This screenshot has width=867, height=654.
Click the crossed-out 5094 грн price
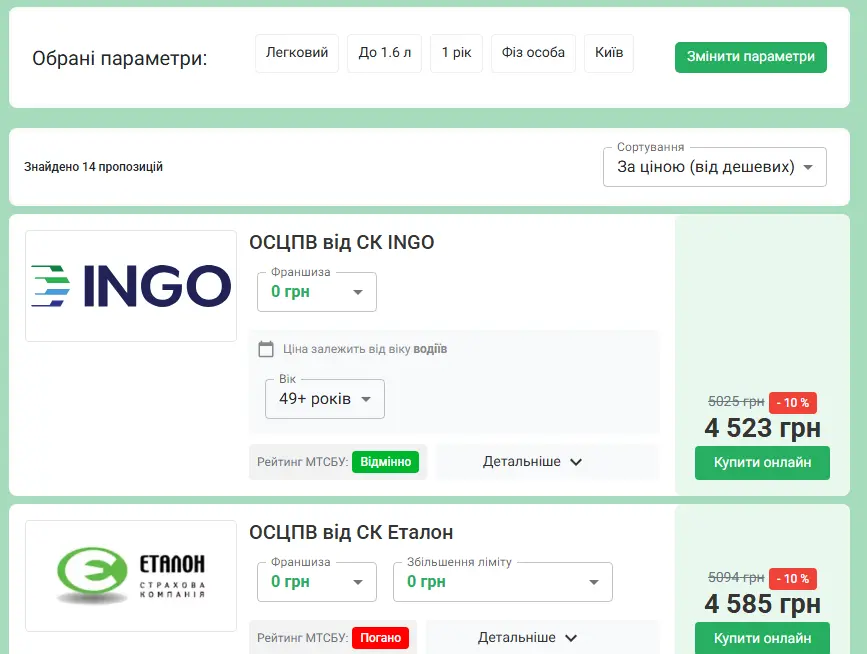736,578
